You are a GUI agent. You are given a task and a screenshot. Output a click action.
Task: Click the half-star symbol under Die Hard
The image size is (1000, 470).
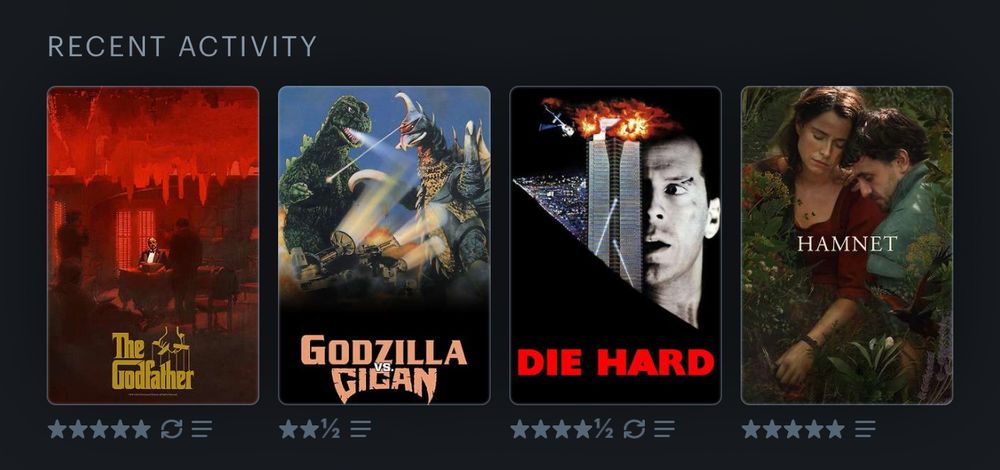coord(603,429)
